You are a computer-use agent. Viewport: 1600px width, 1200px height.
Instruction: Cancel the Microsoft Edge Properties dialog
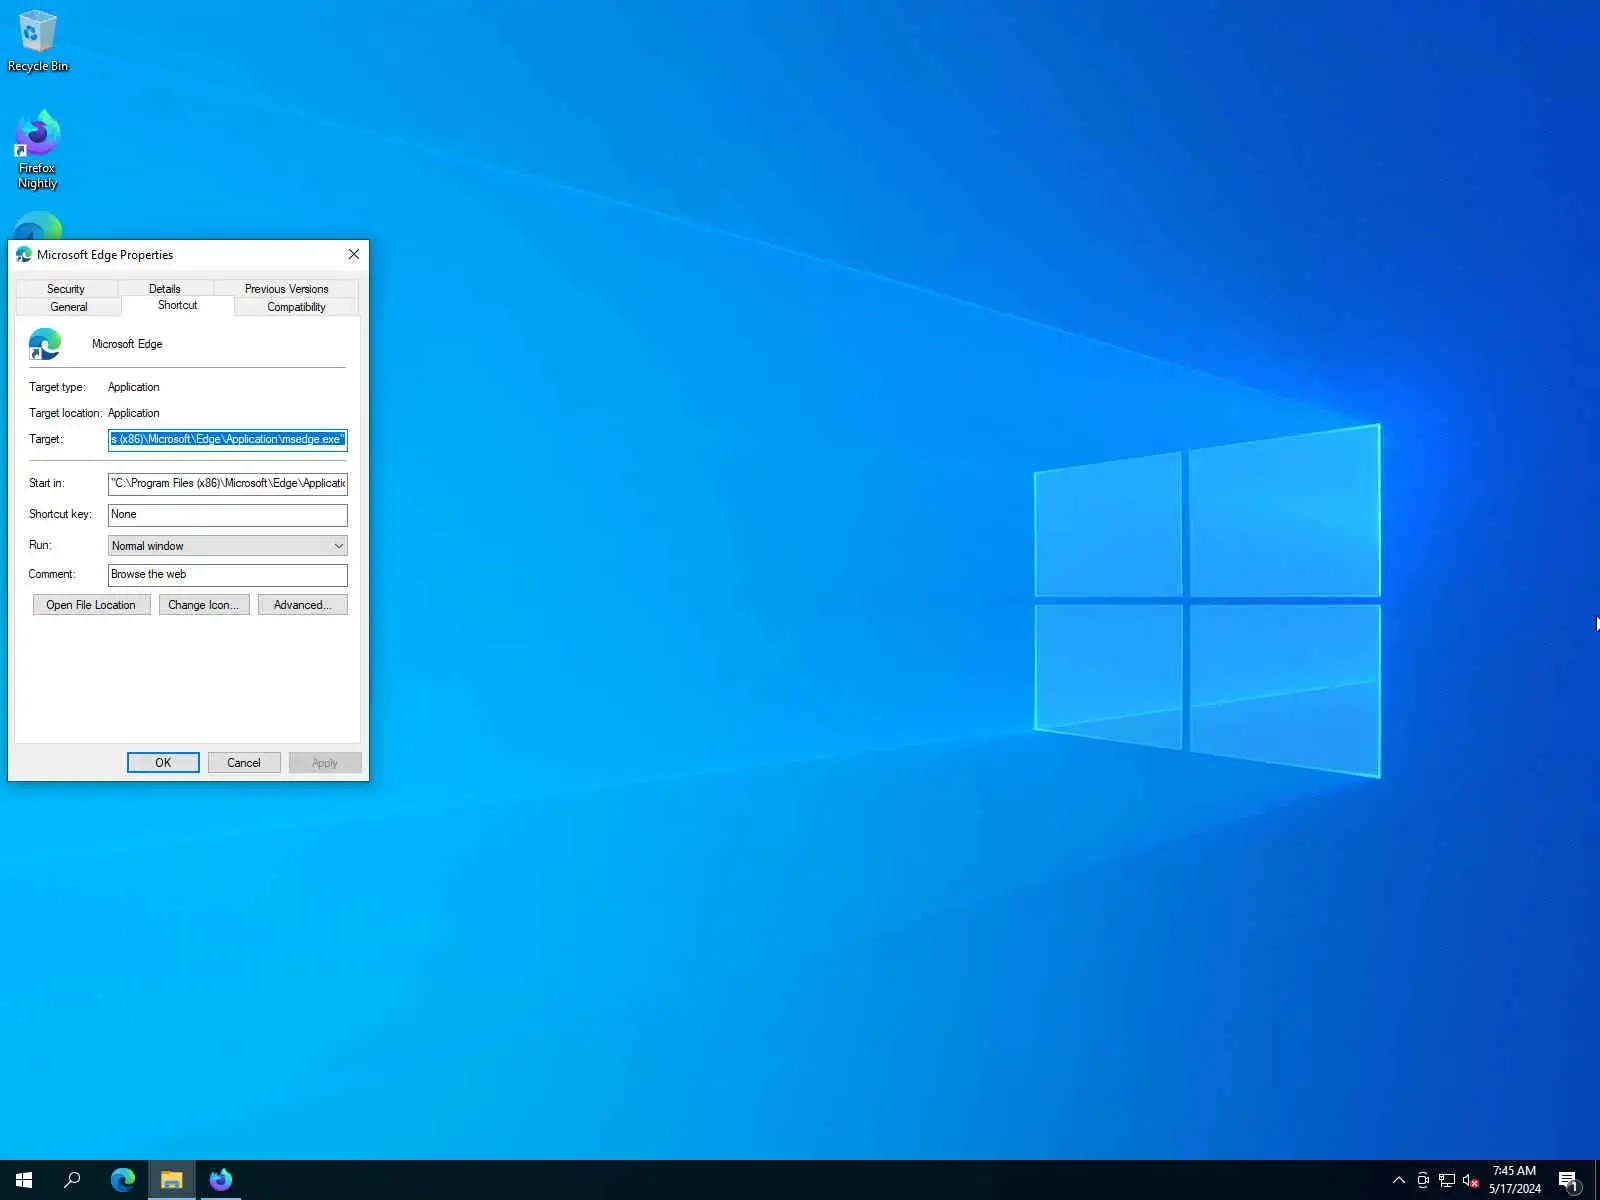coord(244,763)
